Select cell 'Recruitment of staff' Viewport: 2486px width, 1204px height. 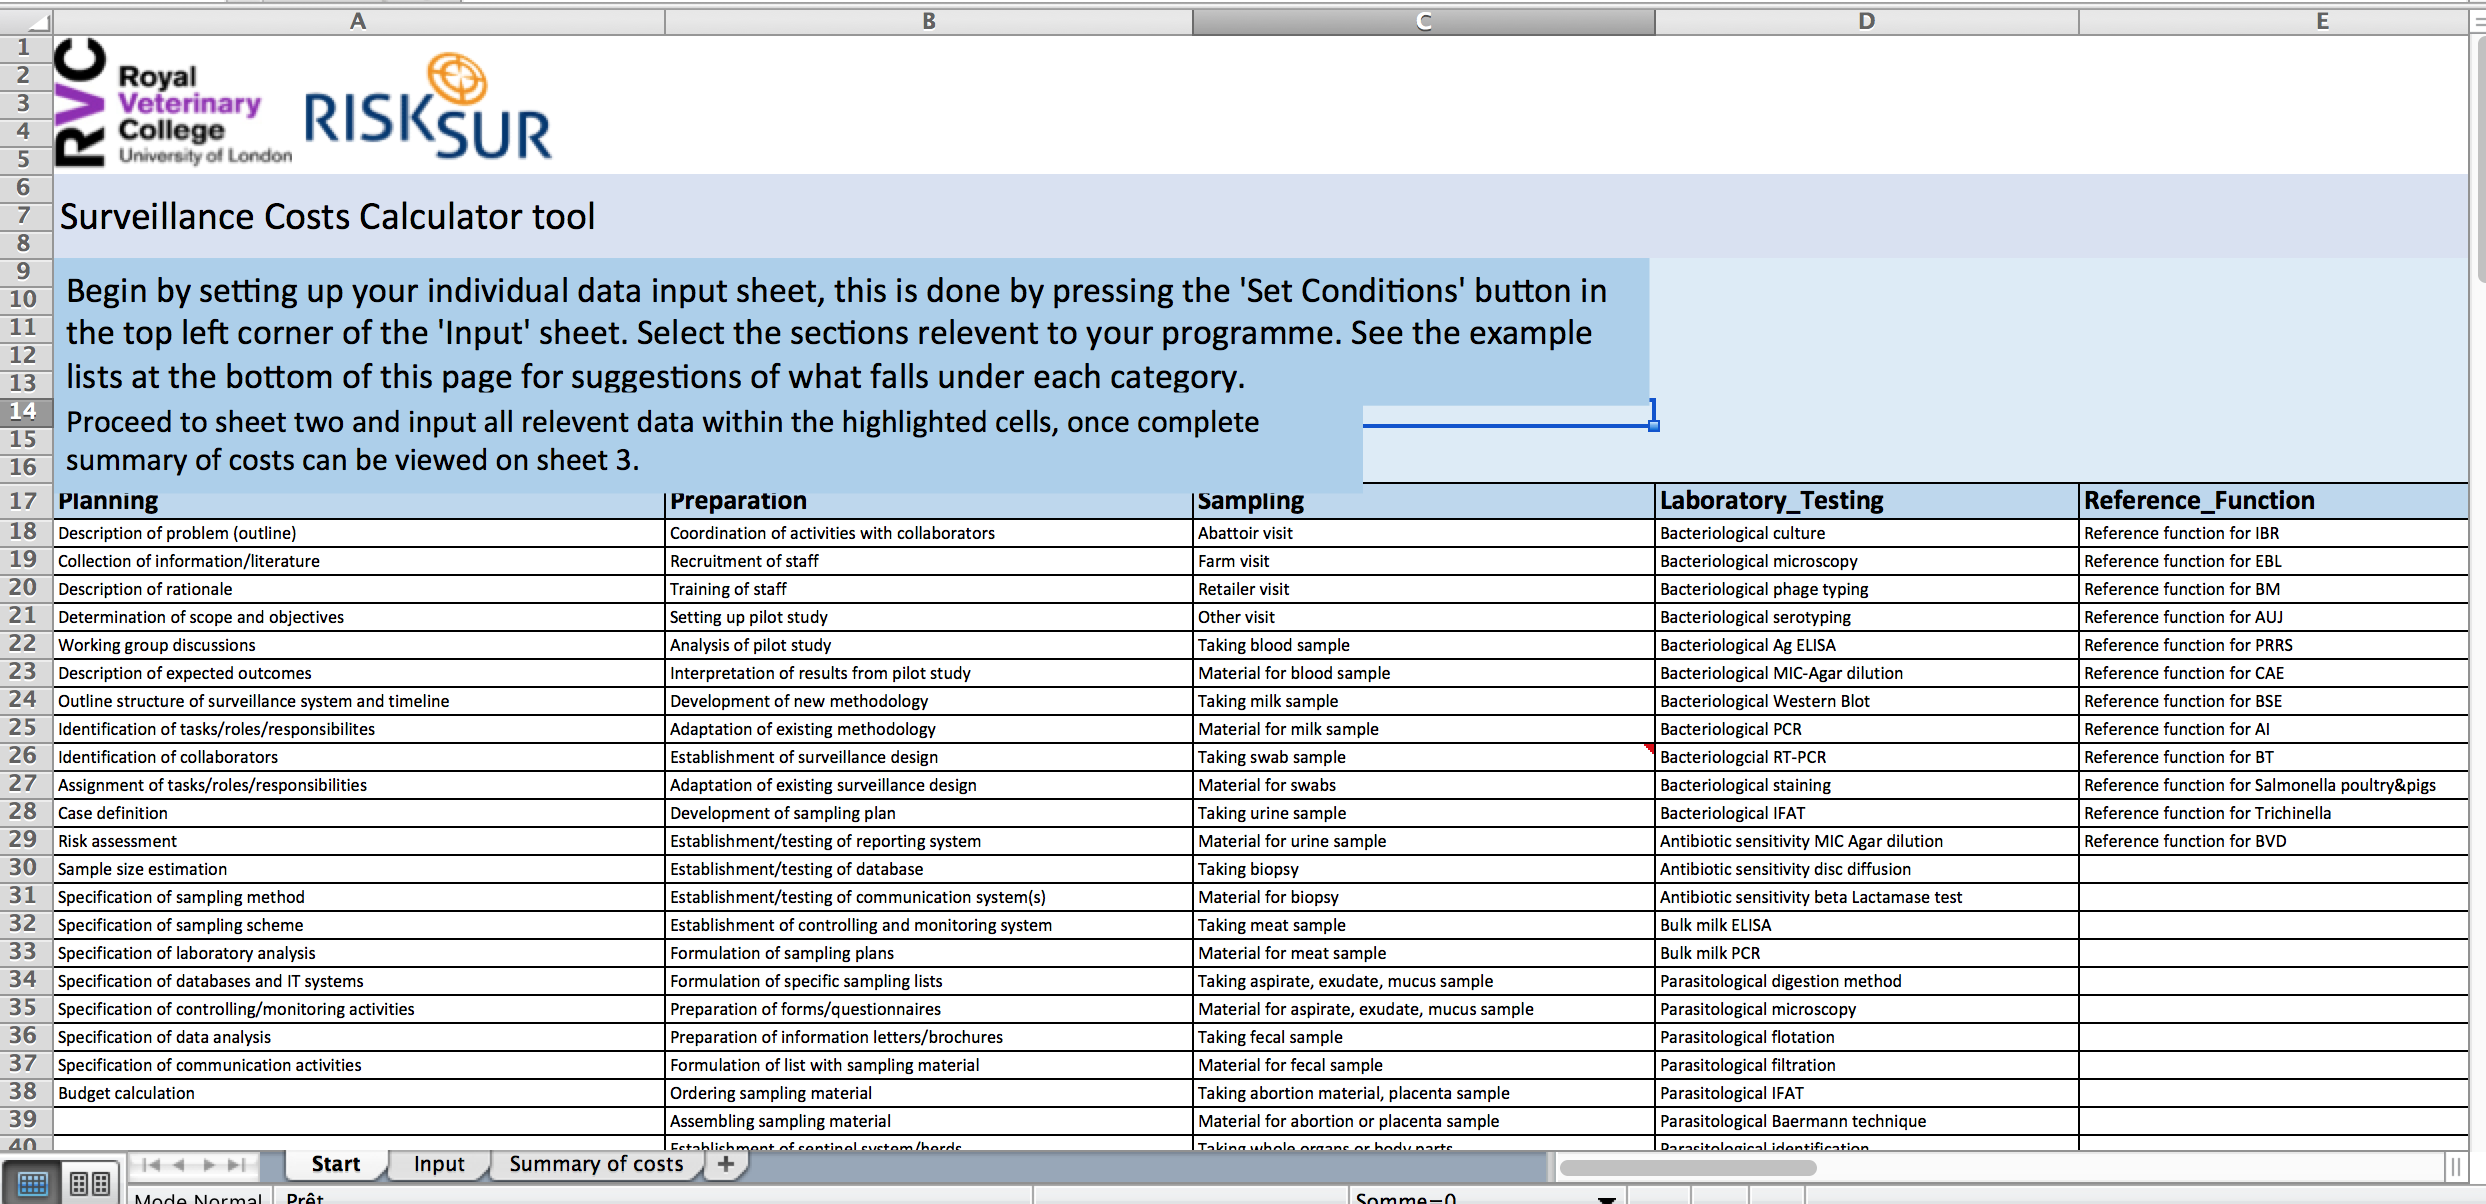tap(929, 561)
